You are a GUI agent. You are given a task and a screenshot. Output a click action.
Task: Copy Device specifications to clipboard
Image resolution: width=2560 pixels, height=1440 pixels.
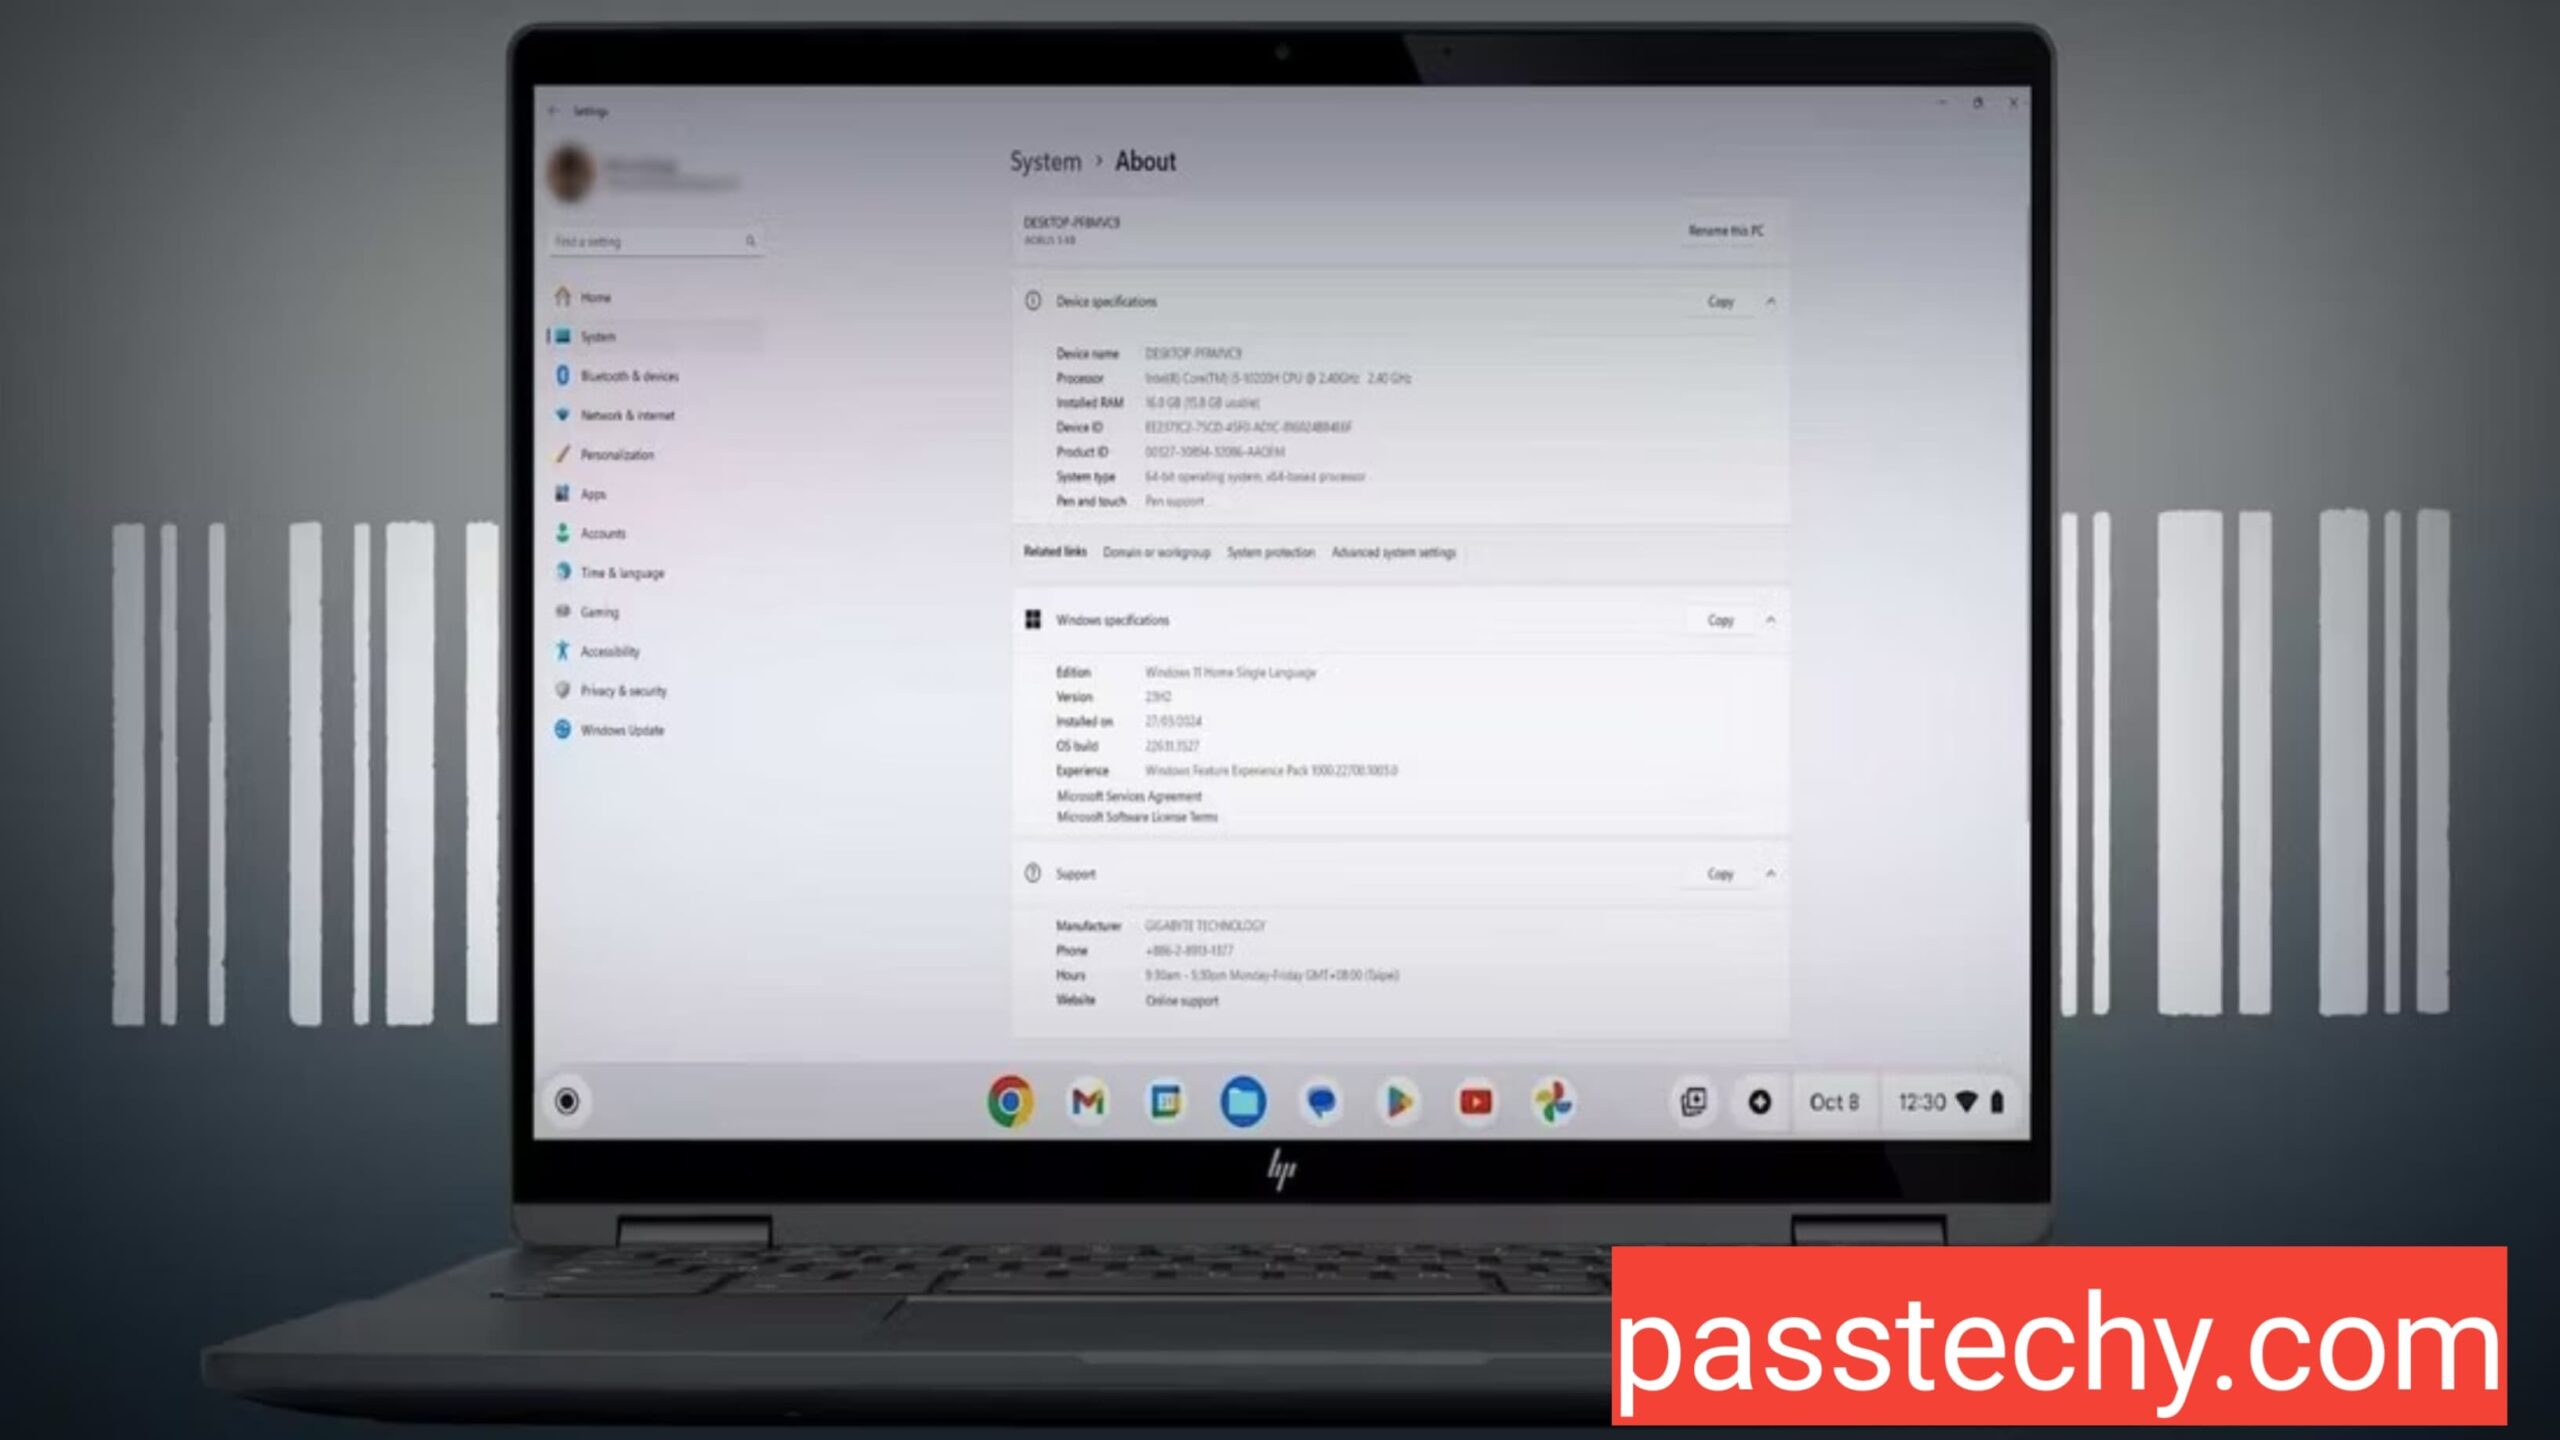tap(1720, 301)
